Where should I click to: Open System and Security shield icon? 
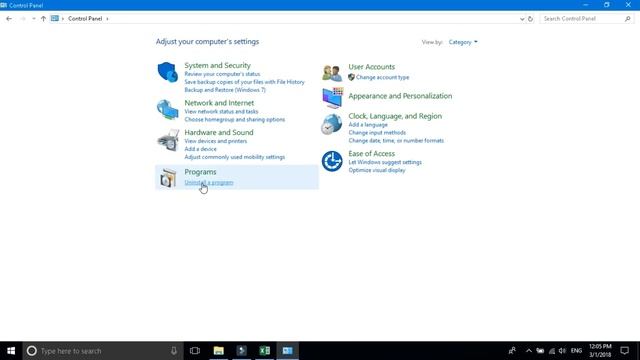167,72
